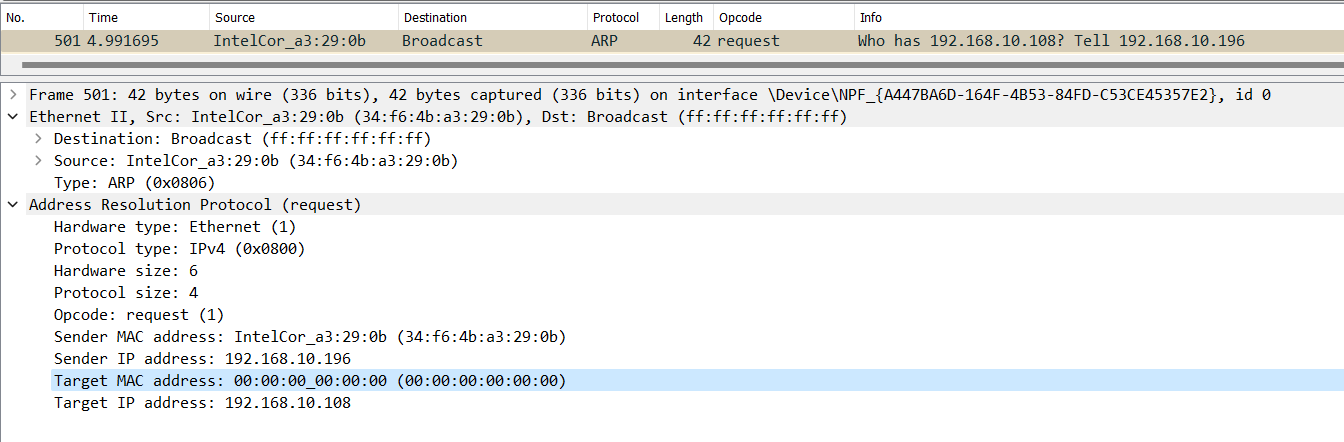Sort packets by the No. column
The image size is (1344, 442).
pos(42,17)
